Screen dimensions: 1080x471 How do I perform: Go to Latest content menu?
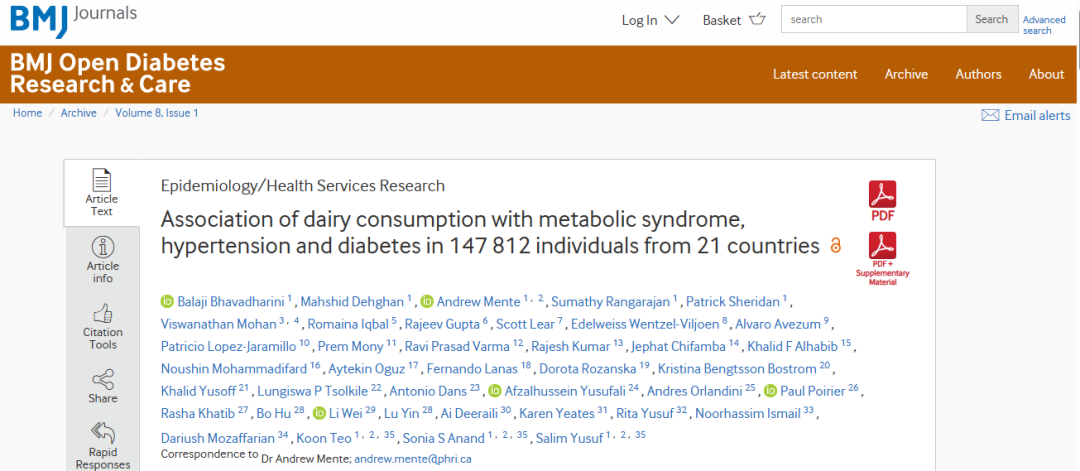[815, 74]
